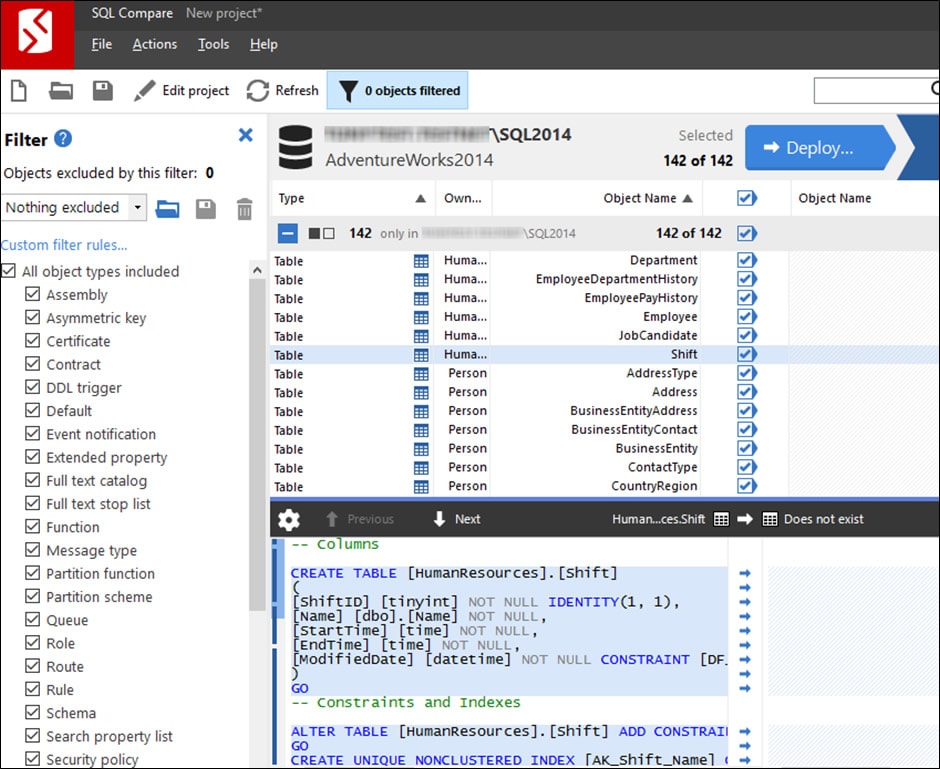
Task: Click the New project blank page icon
Action: tap(18, 91)
